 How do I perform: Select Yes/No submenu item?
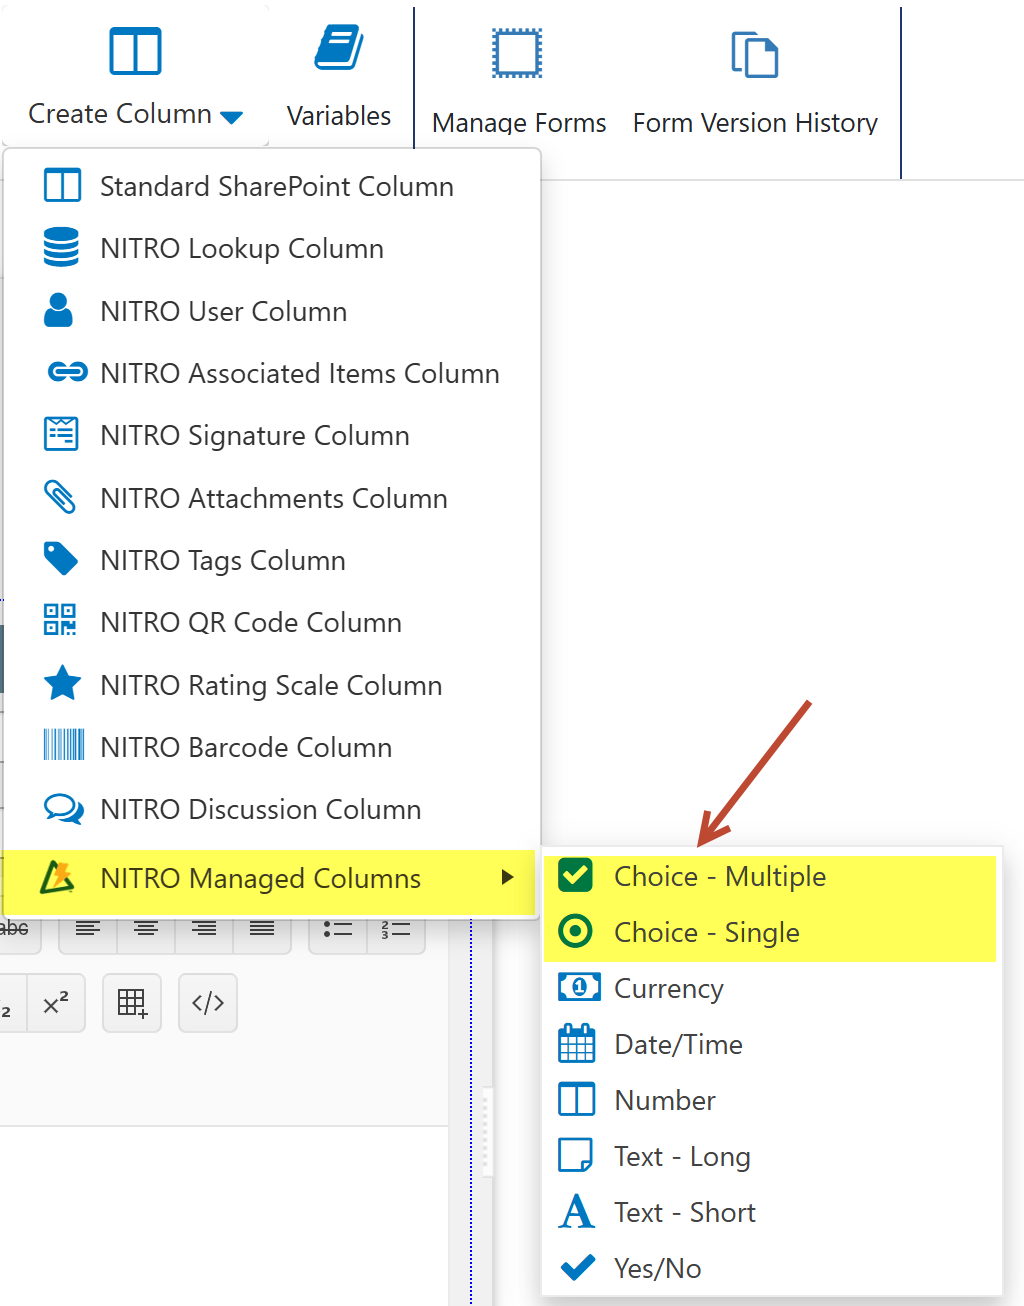[x=770, y=1268]
